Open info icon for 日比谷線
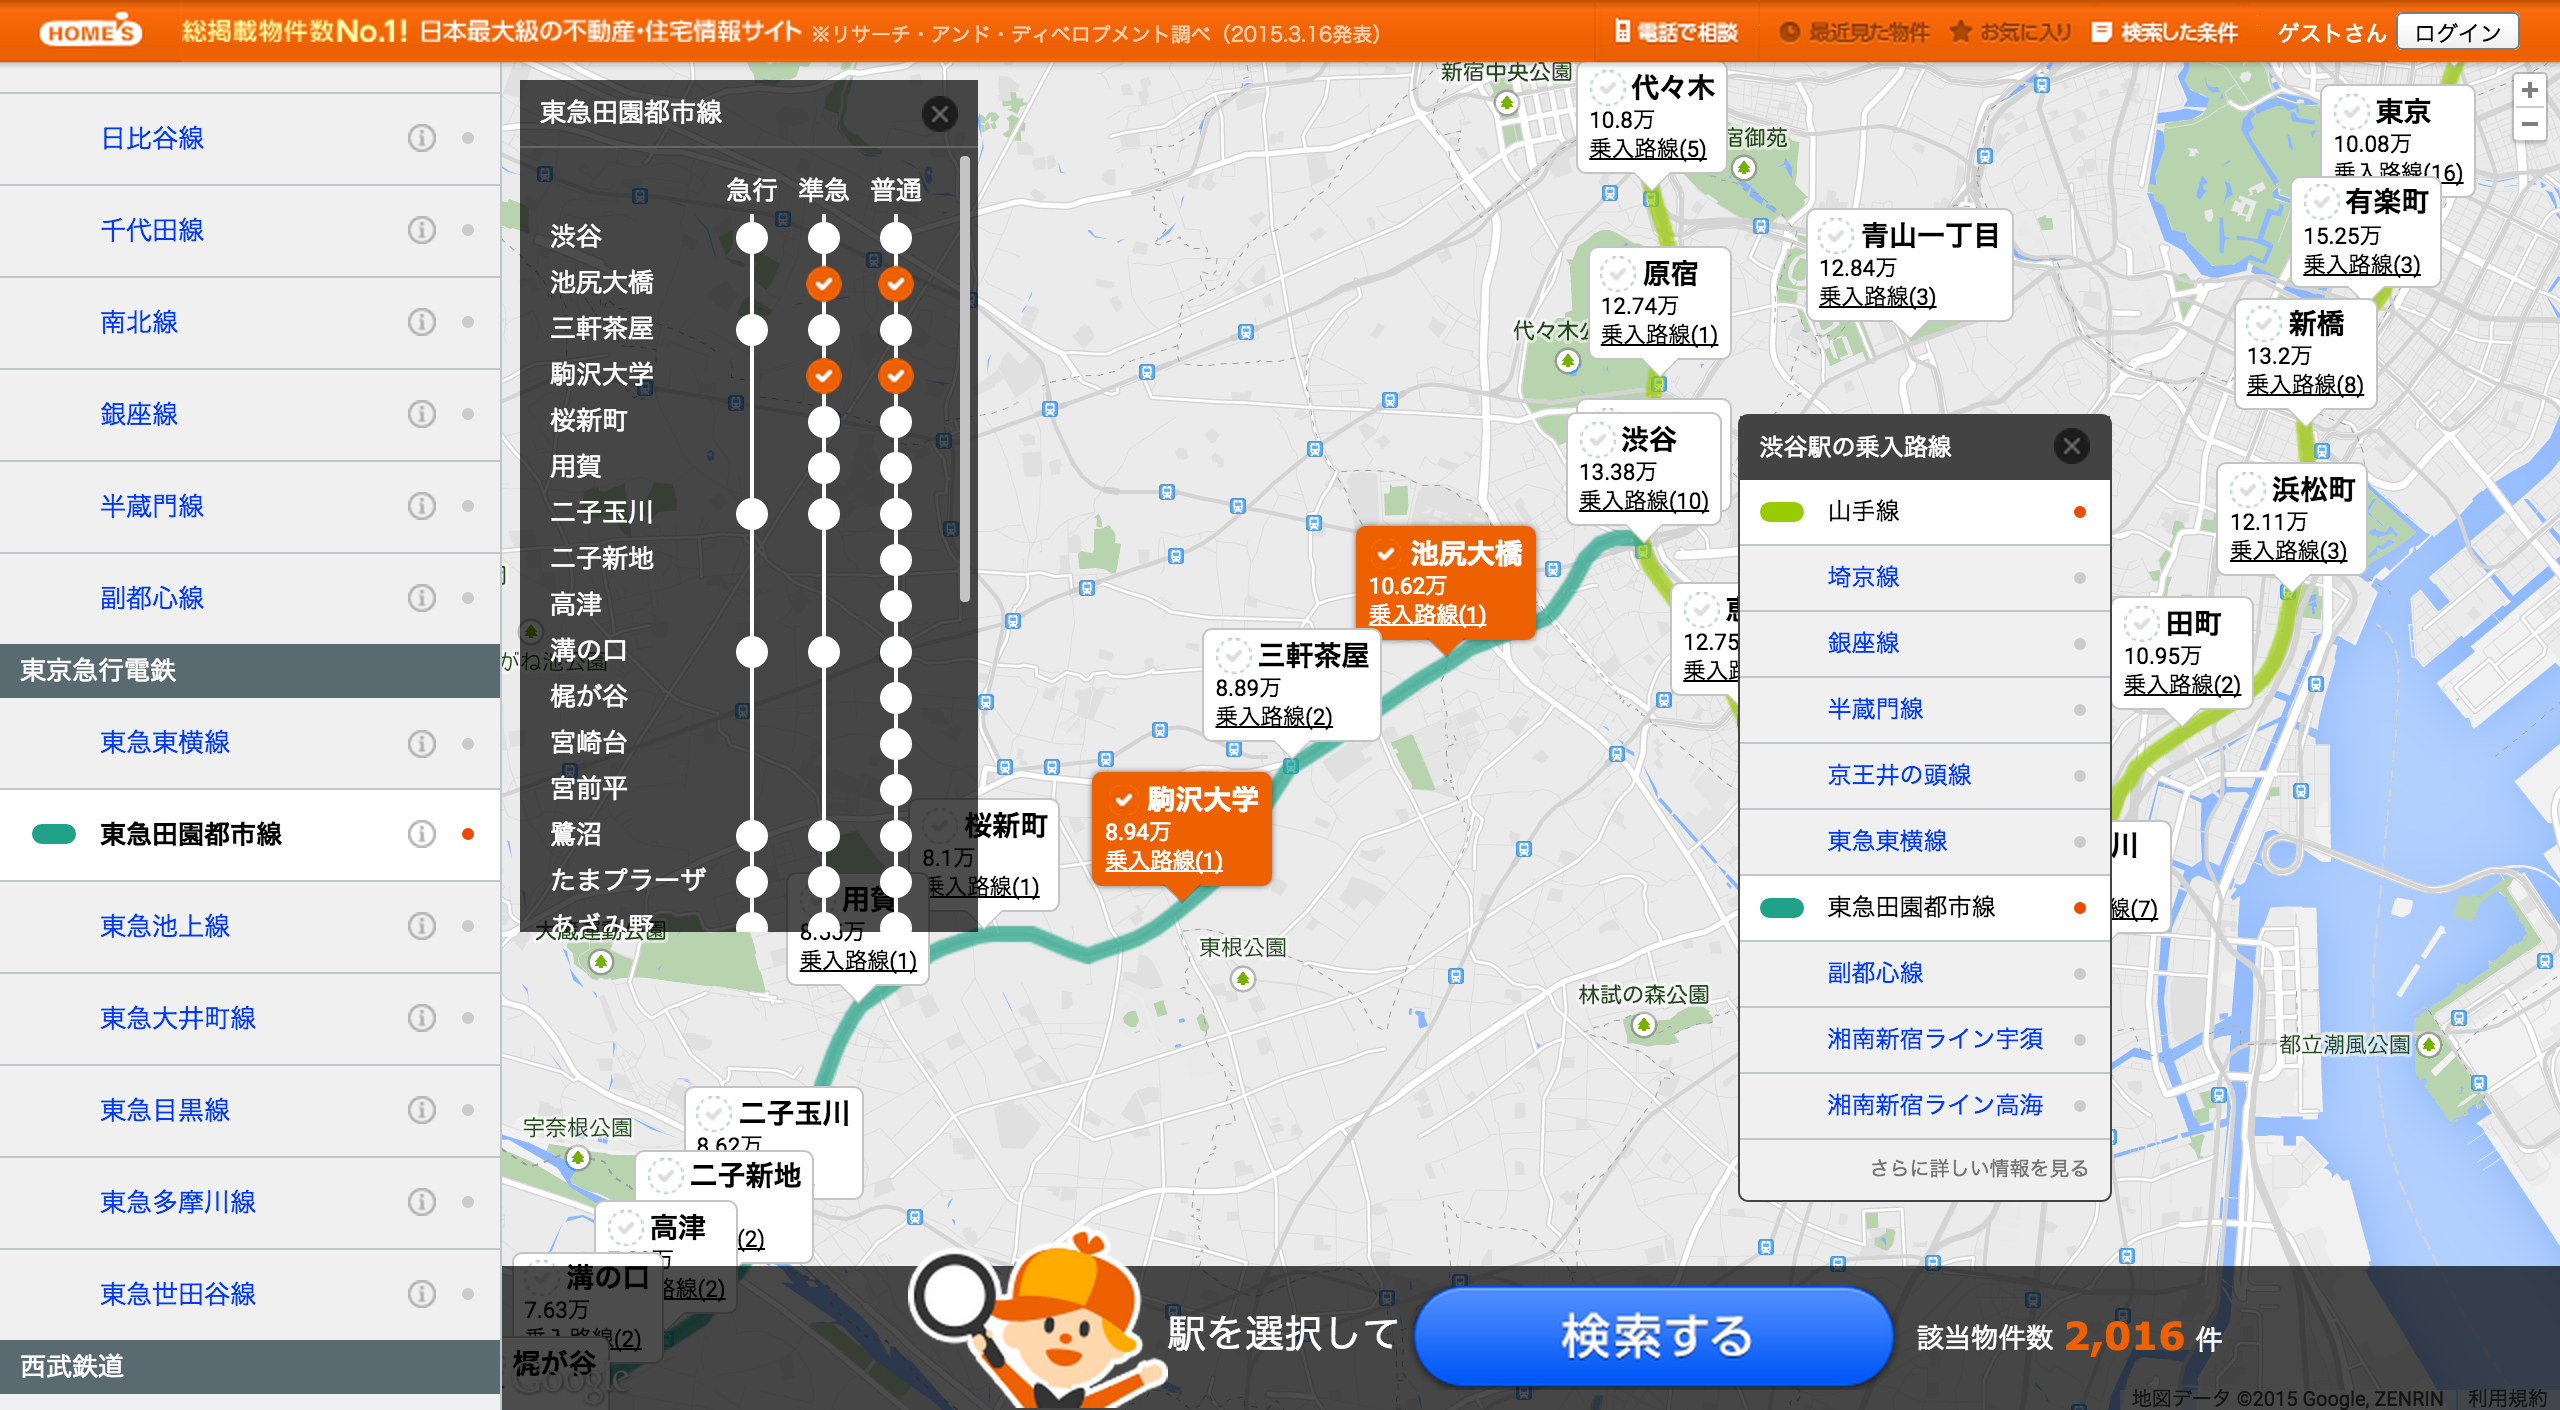The width and height of the screenshot is (2560, 1410). 421,138
